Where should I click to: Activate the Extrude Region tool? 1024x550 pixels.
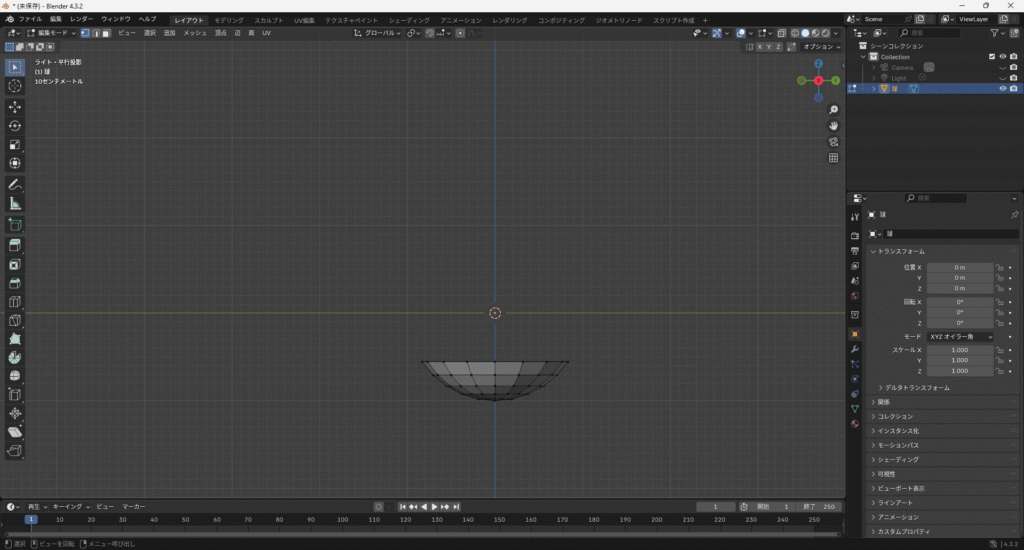(x=14, y=246)
